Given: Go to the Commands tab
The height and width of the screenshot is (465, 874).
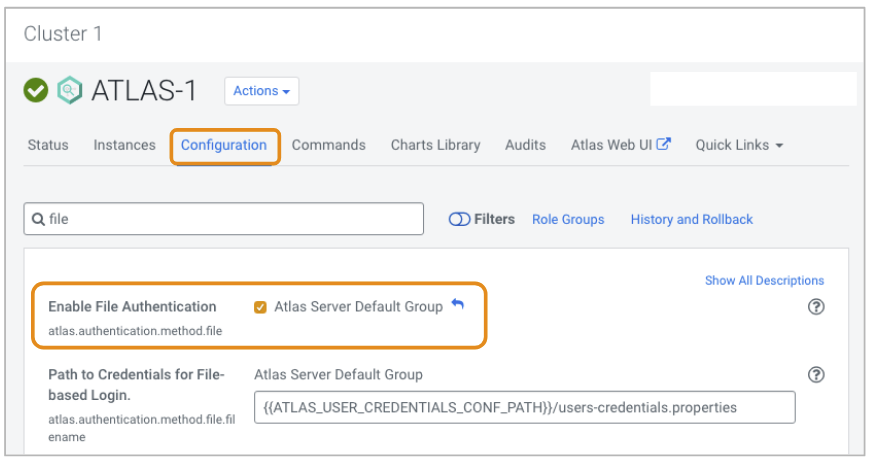Looking at the screenshot, I should [328, 145].
